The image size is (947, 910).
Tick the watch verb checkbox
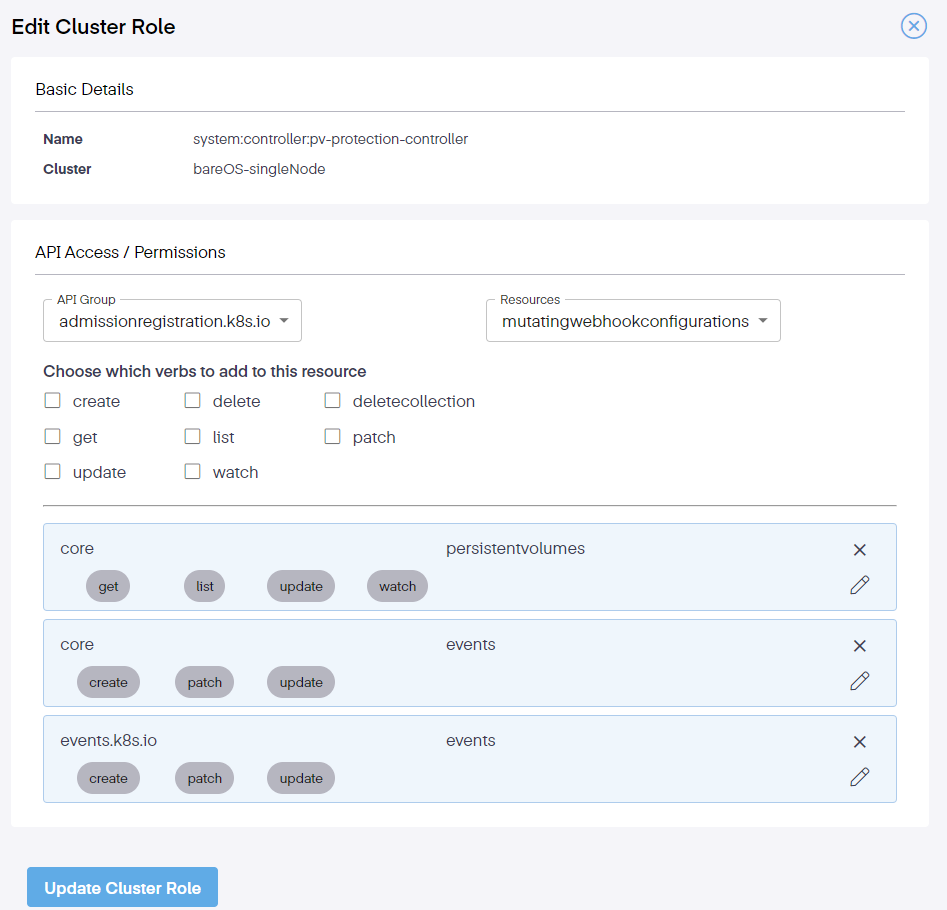pyautogui.click(x=193, y=472)
